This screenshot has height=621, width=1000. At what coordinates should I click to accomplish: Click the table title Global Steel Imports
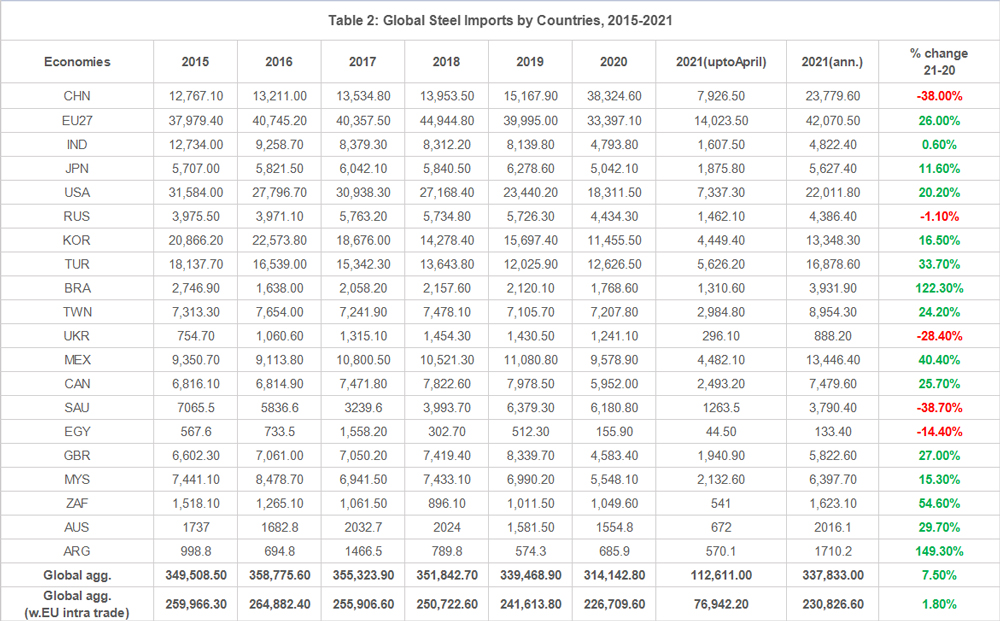(500, 20)
